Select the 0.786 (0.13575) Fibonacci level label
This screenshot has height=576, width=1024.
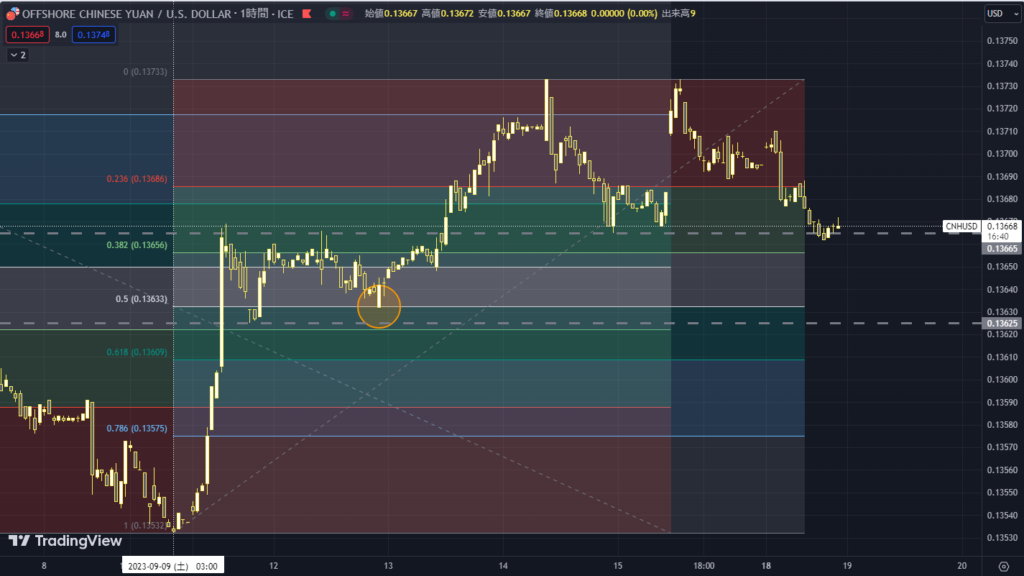[x=136, y=428]
